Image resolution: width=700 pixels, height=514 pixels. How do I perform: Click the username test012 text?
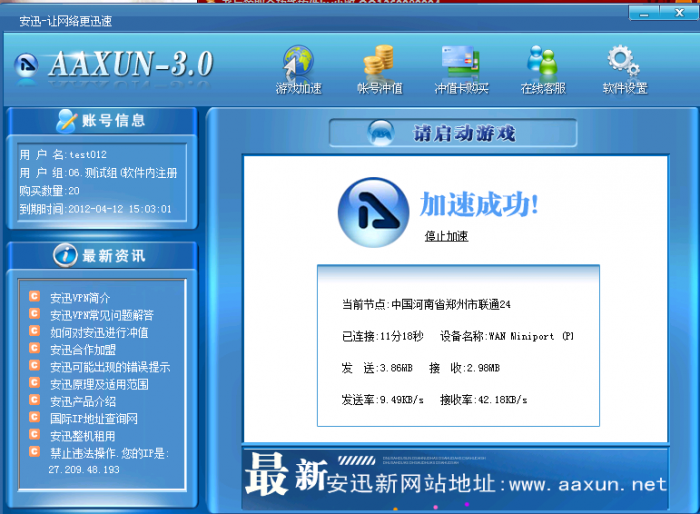click(x=88, y=155)
